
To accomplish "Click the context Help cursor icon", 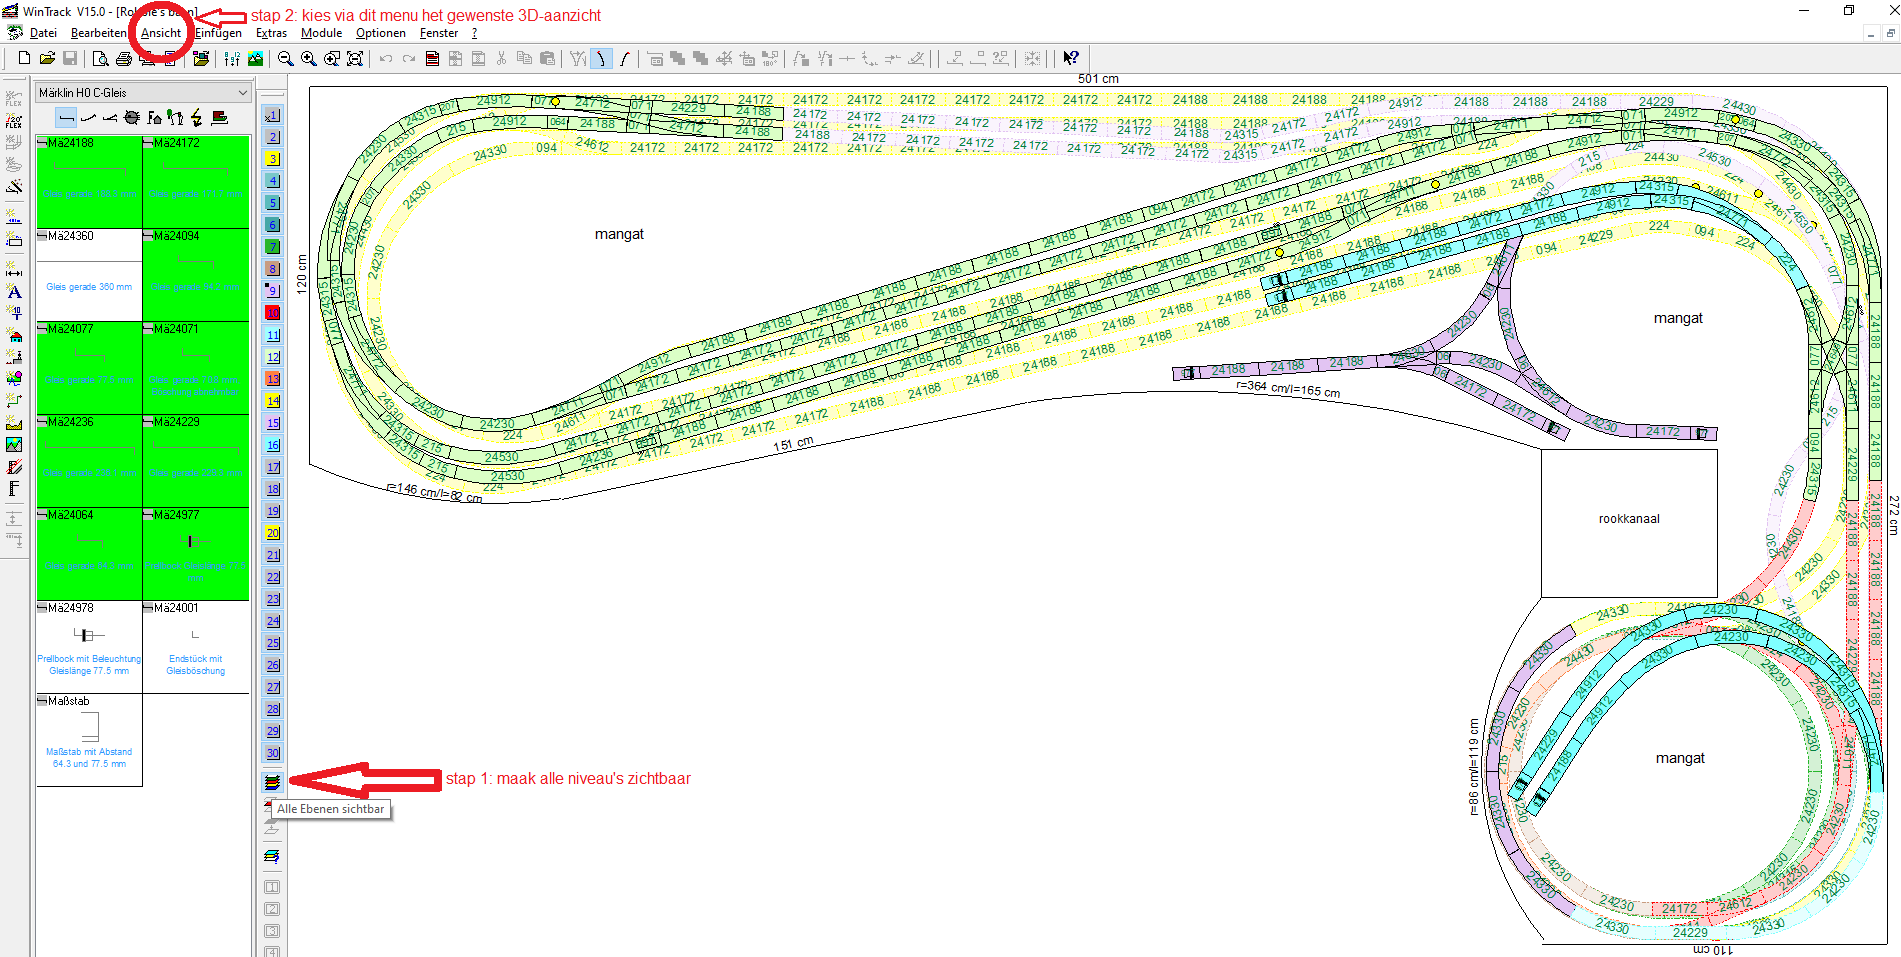I will tap(1071, 59).
